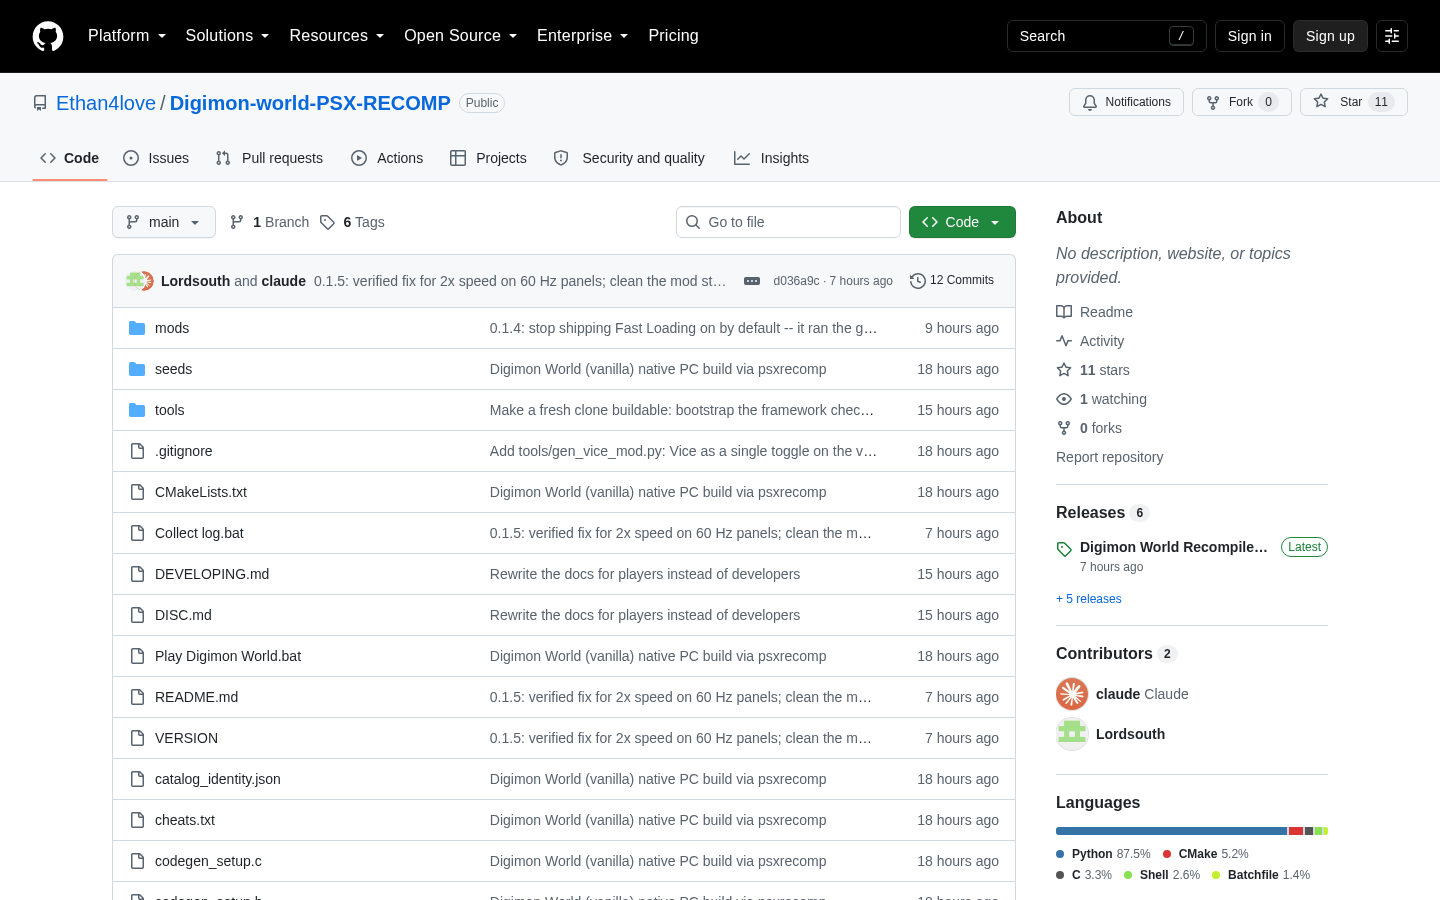Open the Collect log.bat file
This screenshot has width=1440, height=900.
point(199,533)
